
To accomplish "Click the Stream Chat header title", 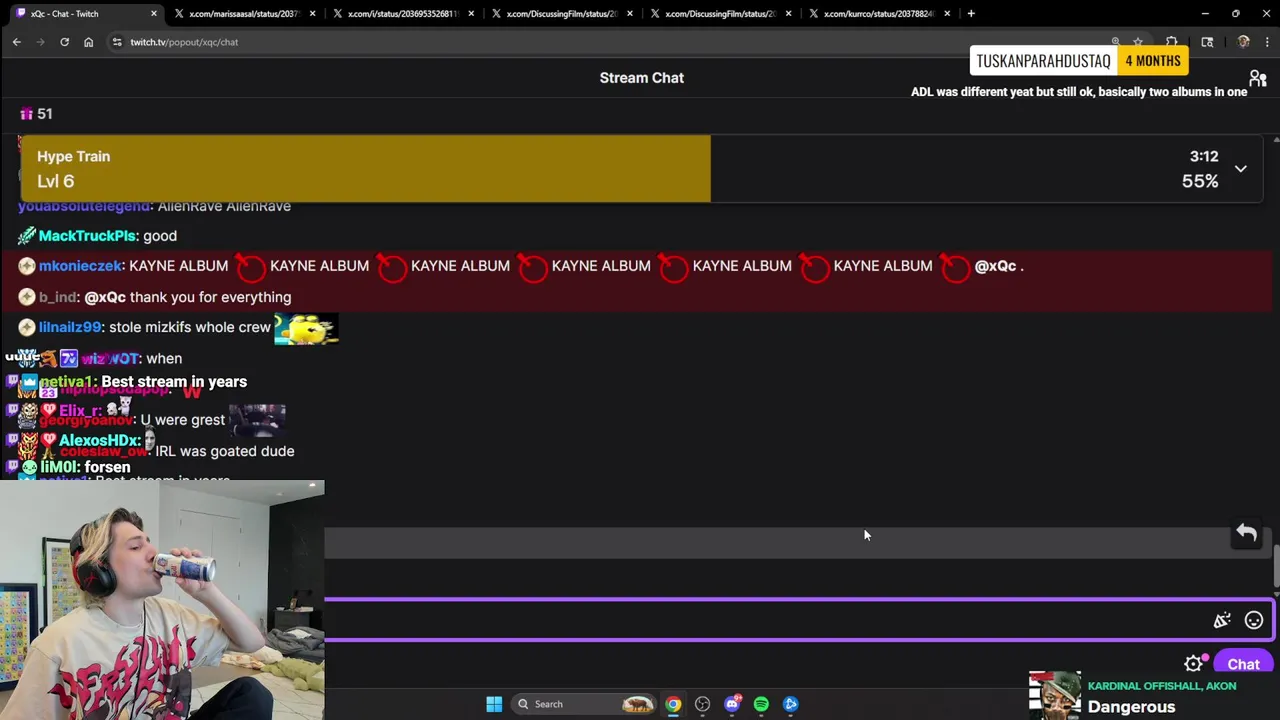I will [641, 78].
